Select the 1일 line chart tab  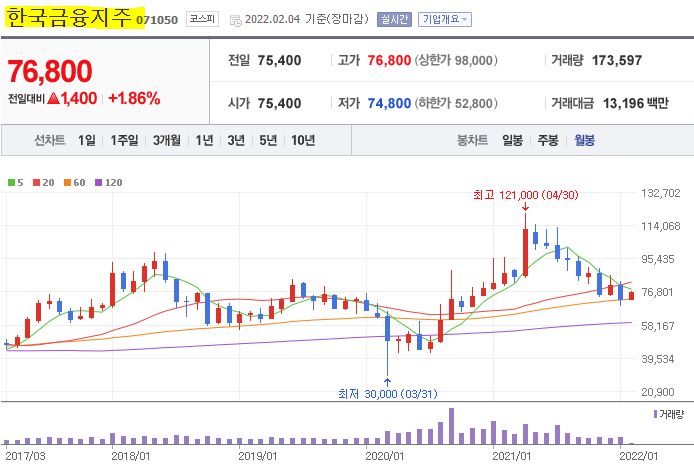pyautogui.click(x=87, y=140)
